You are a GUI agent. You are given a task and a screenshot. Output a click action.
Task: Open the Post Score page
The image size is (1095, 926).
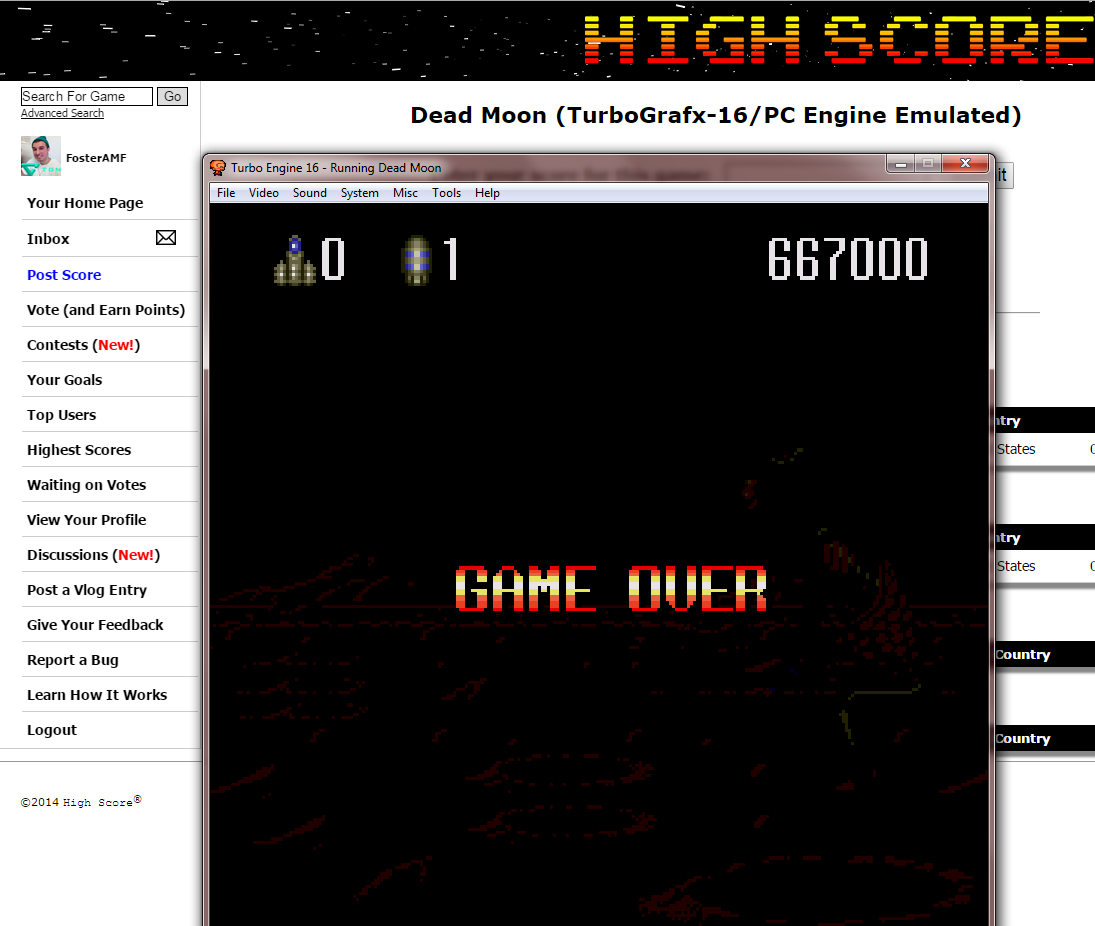click(x=64, y=275)
